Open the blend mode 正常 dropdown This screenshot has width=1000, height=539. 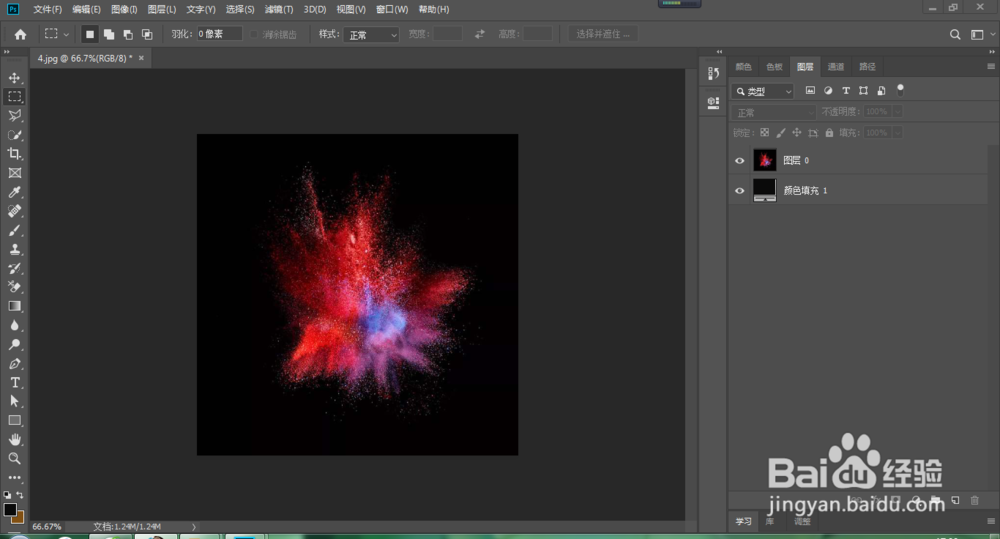(x=774, y=112)
